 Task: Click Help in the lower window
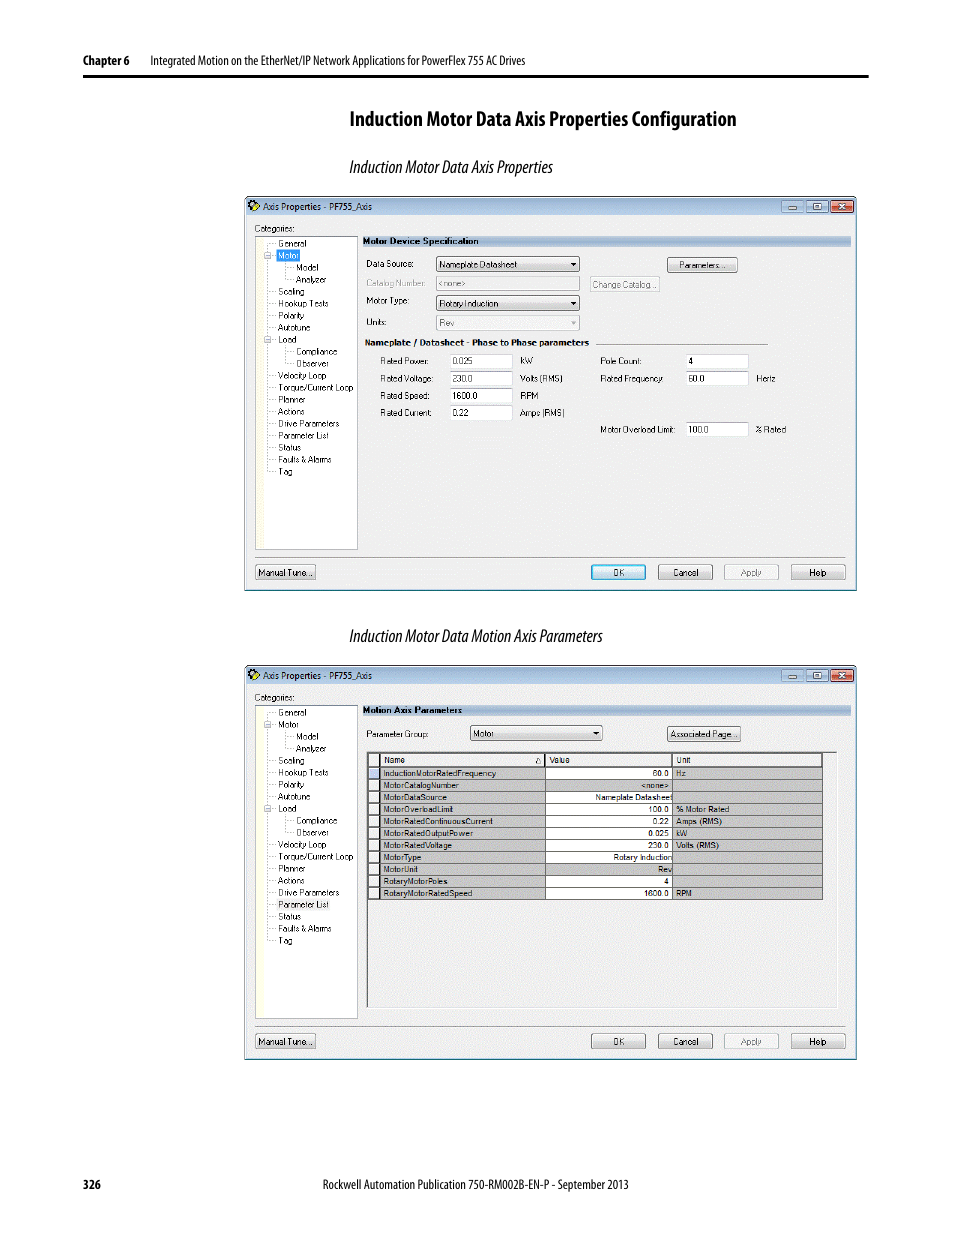[818, 1042]
